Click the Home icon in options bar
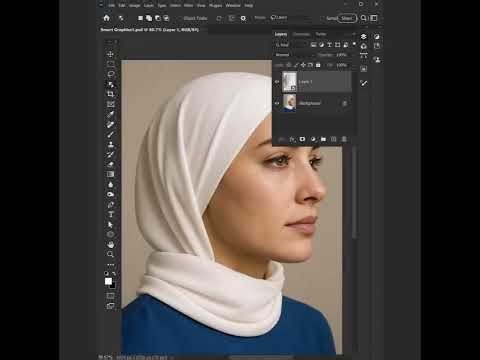Image resolution: width=480 pixels, height=360 pixels. tap(106, 18)
